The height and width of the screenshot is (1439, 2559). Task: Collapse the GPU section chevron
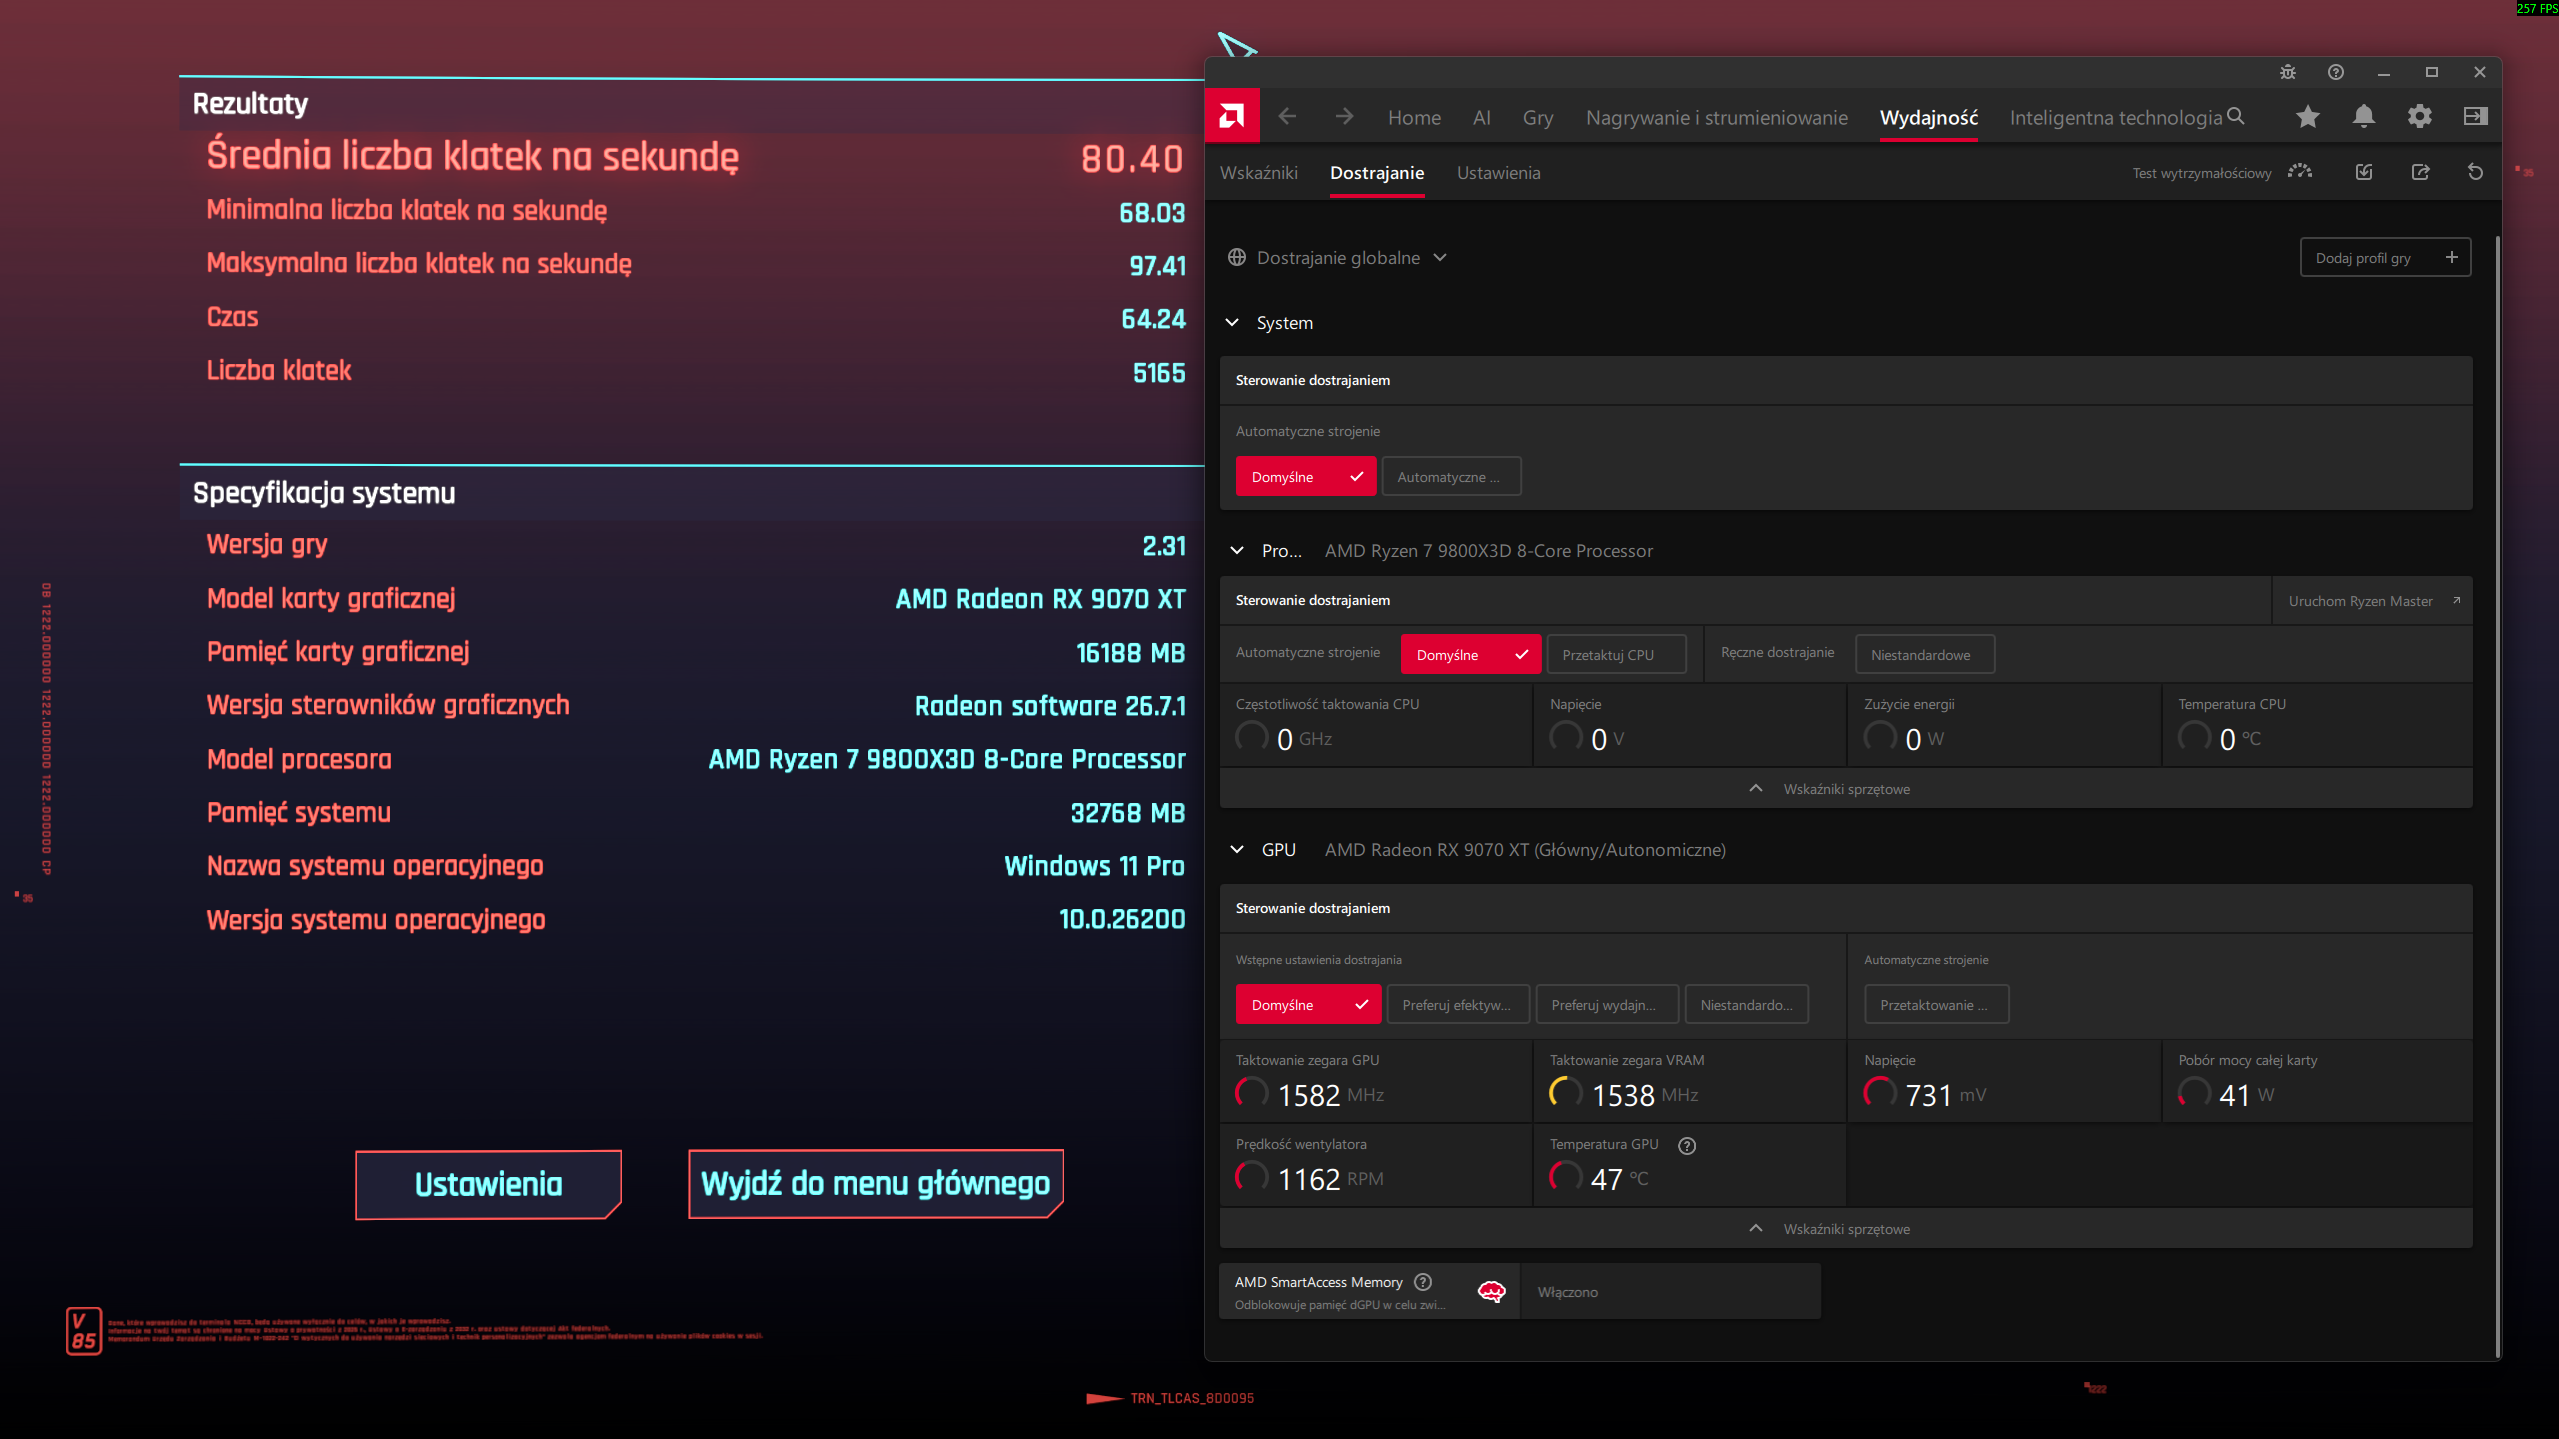[1237, 849]
